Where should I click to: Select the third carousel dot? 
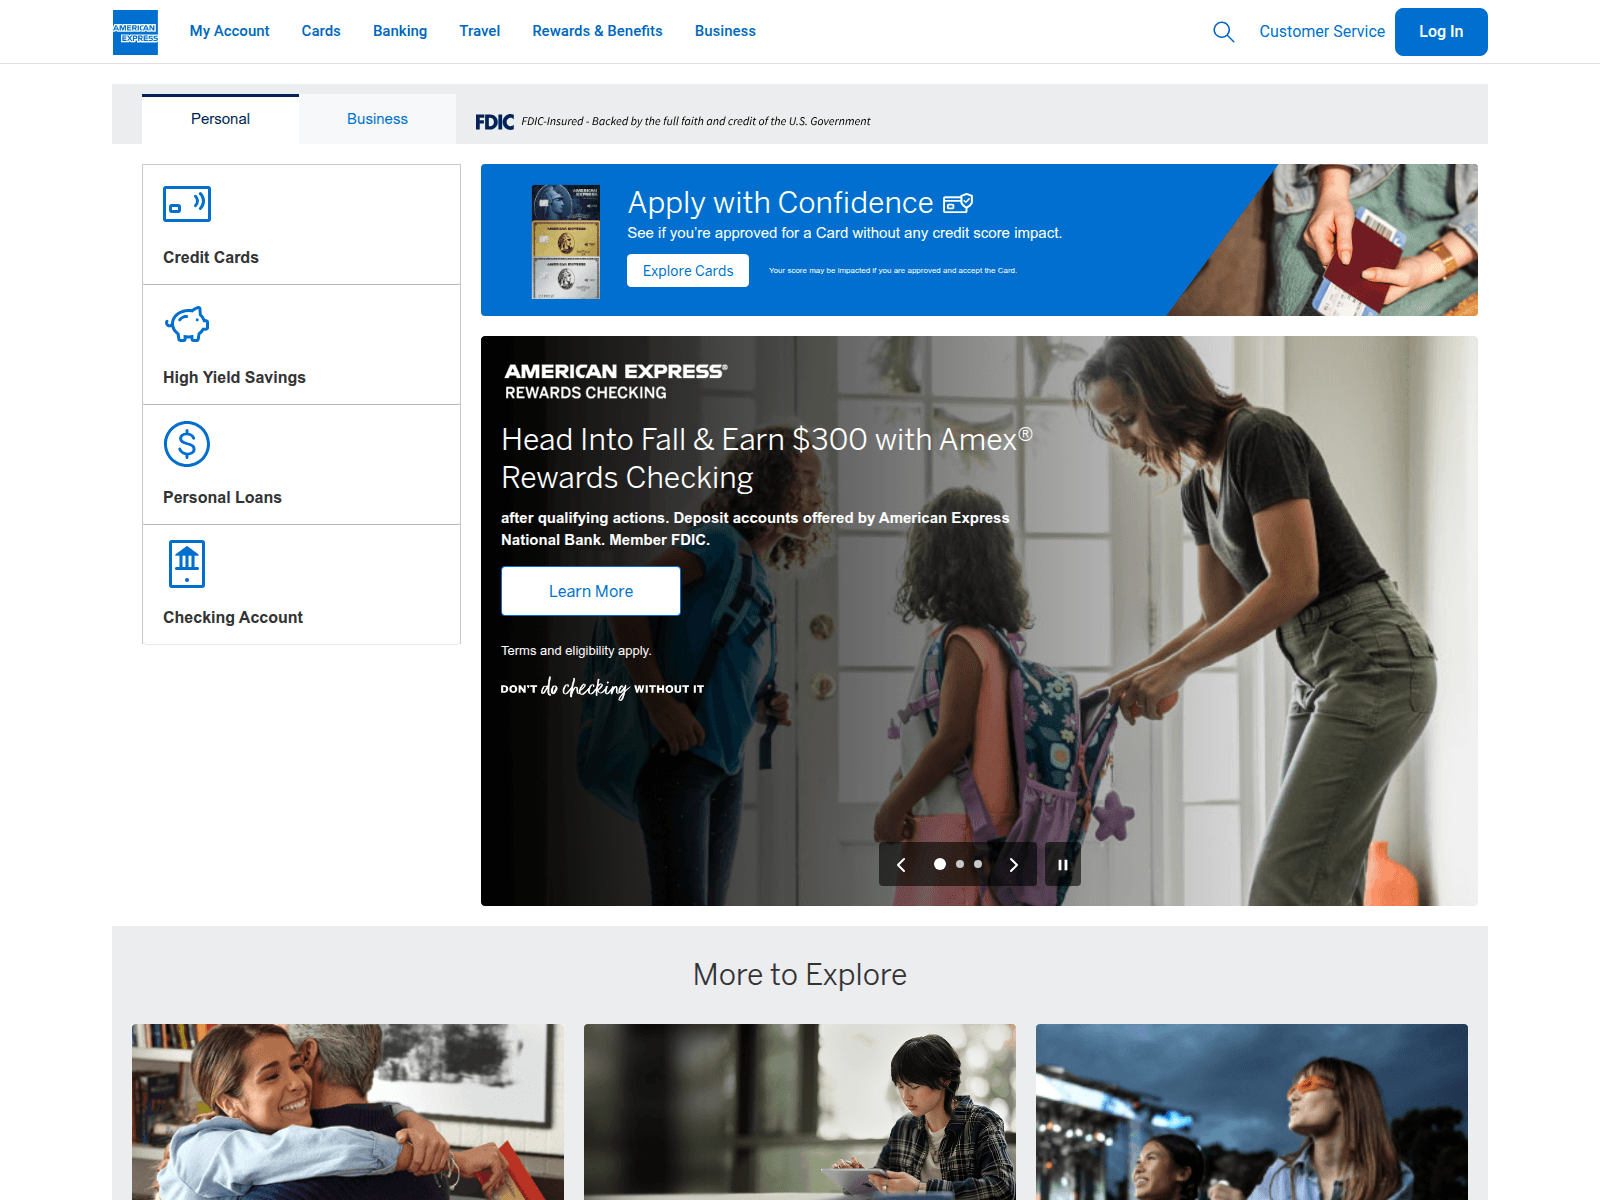pos(978,864)
